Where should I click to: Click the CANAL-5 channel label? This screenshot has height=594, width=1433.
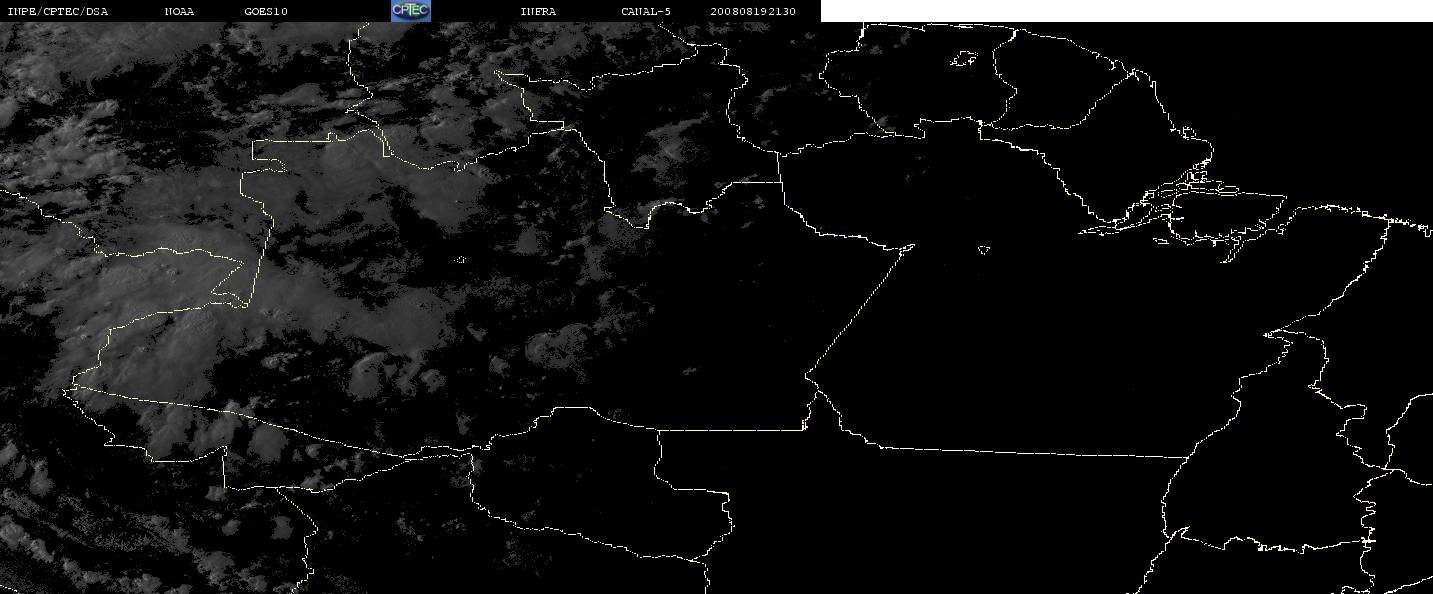646,12
